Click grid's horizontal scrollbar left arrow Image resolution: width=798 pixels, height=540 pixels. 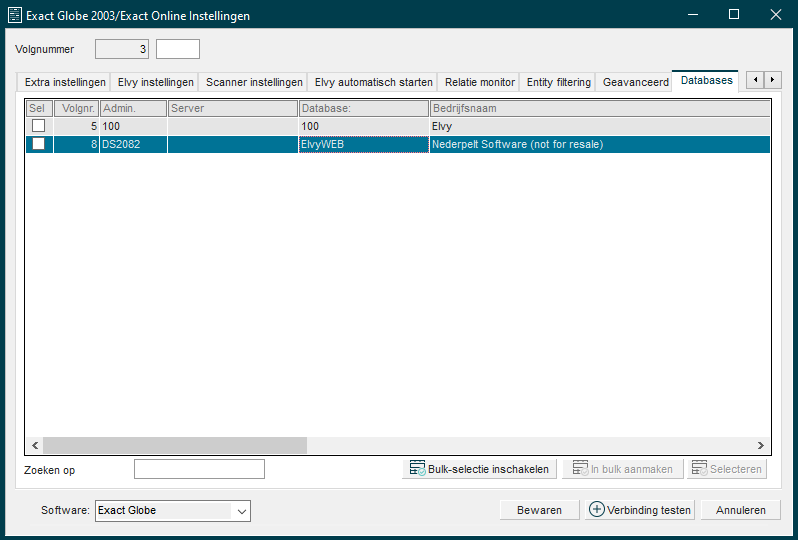pyautogui.click(x=35, y=445)
